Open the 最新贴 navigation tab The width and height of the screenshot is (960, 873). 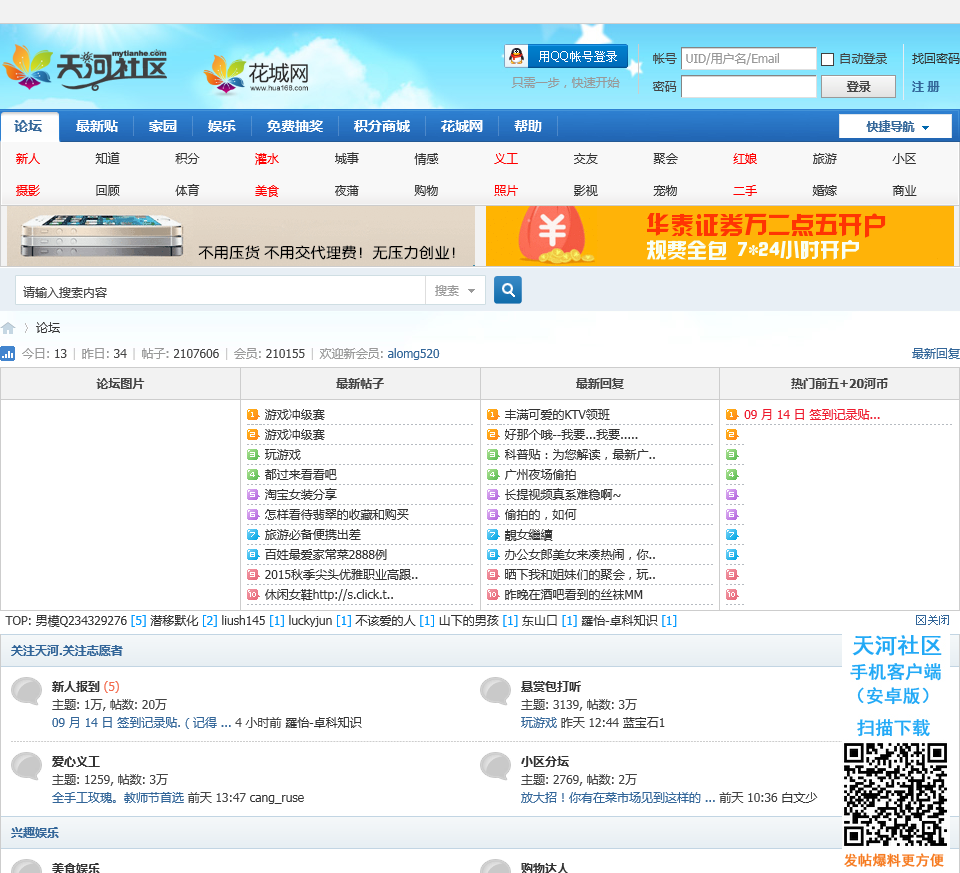97,126
